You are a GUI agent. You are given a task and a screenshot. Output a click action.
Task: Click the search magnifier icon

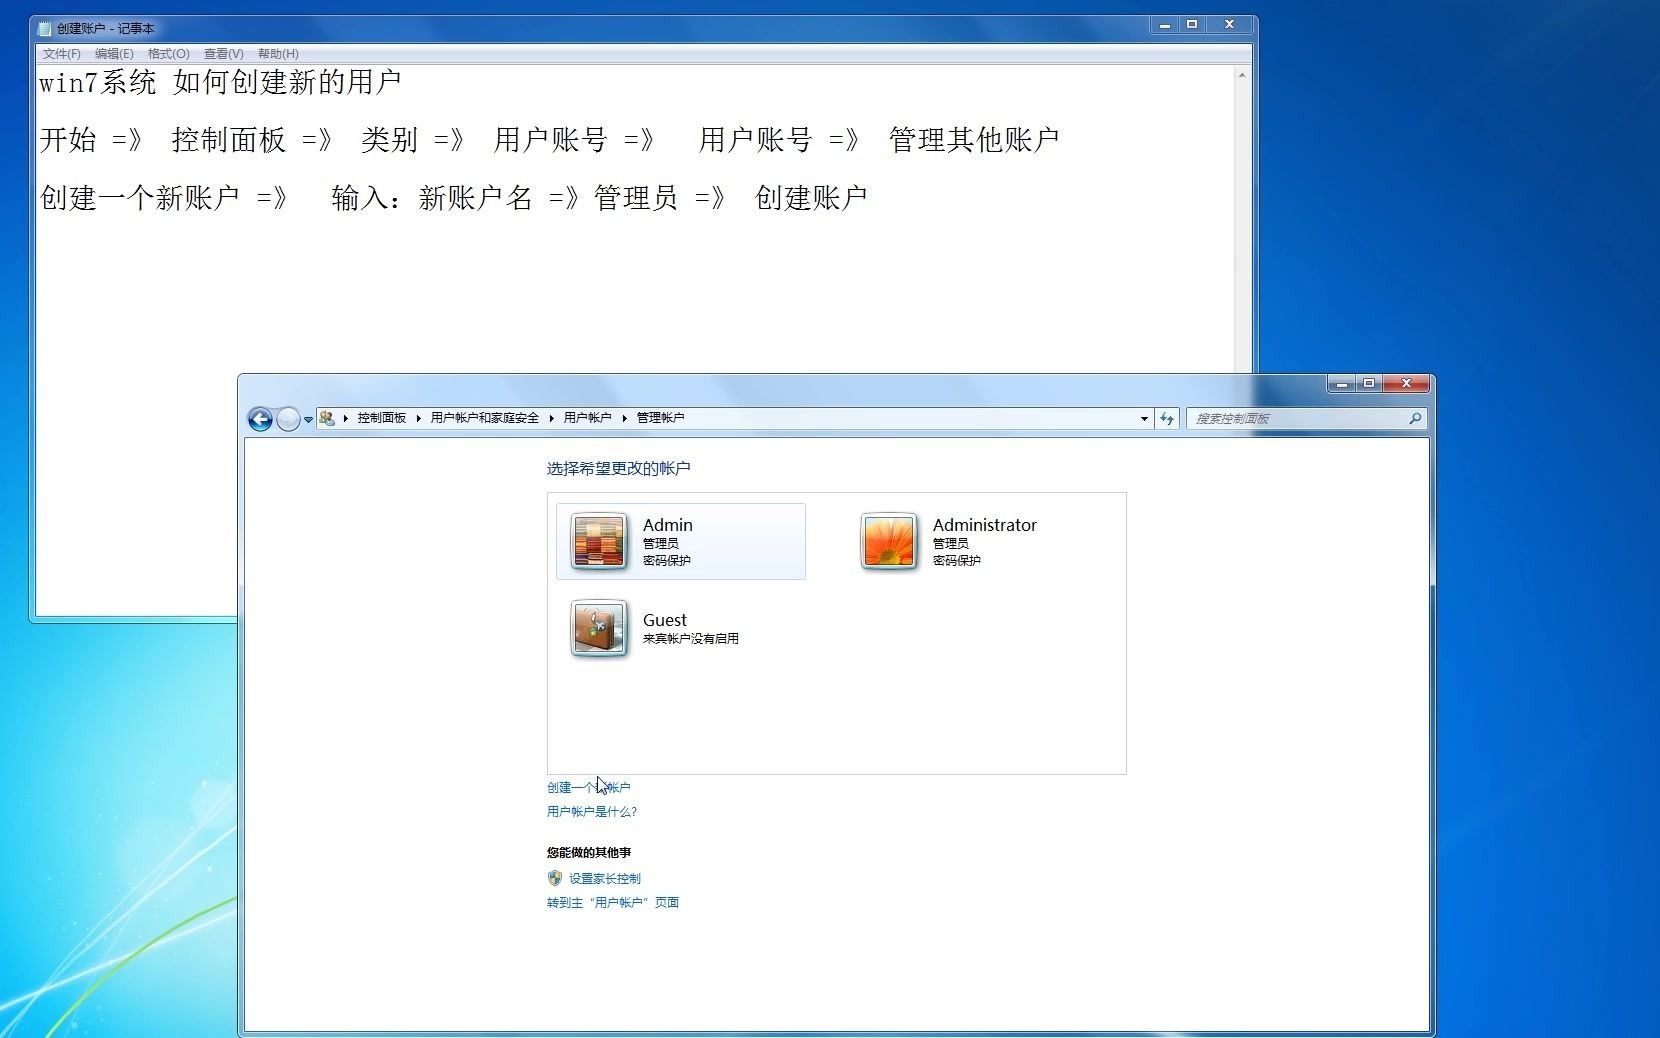(x=1415, y=419)
